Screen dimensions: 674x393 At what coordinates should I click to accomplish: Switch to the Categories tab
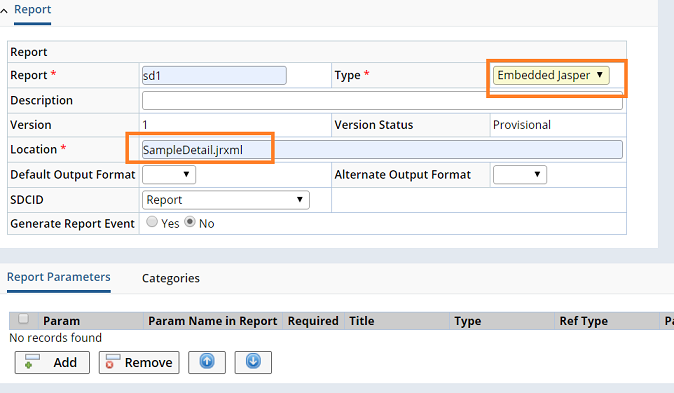click(171, 278)
